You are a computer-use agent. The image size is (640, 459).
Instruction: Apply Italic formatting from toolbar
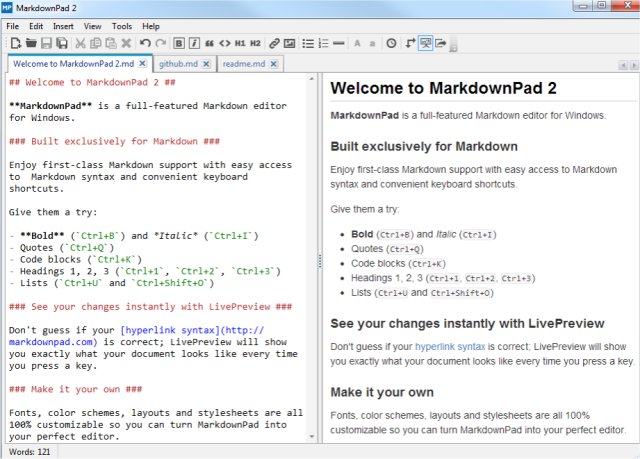click(194, 43)
